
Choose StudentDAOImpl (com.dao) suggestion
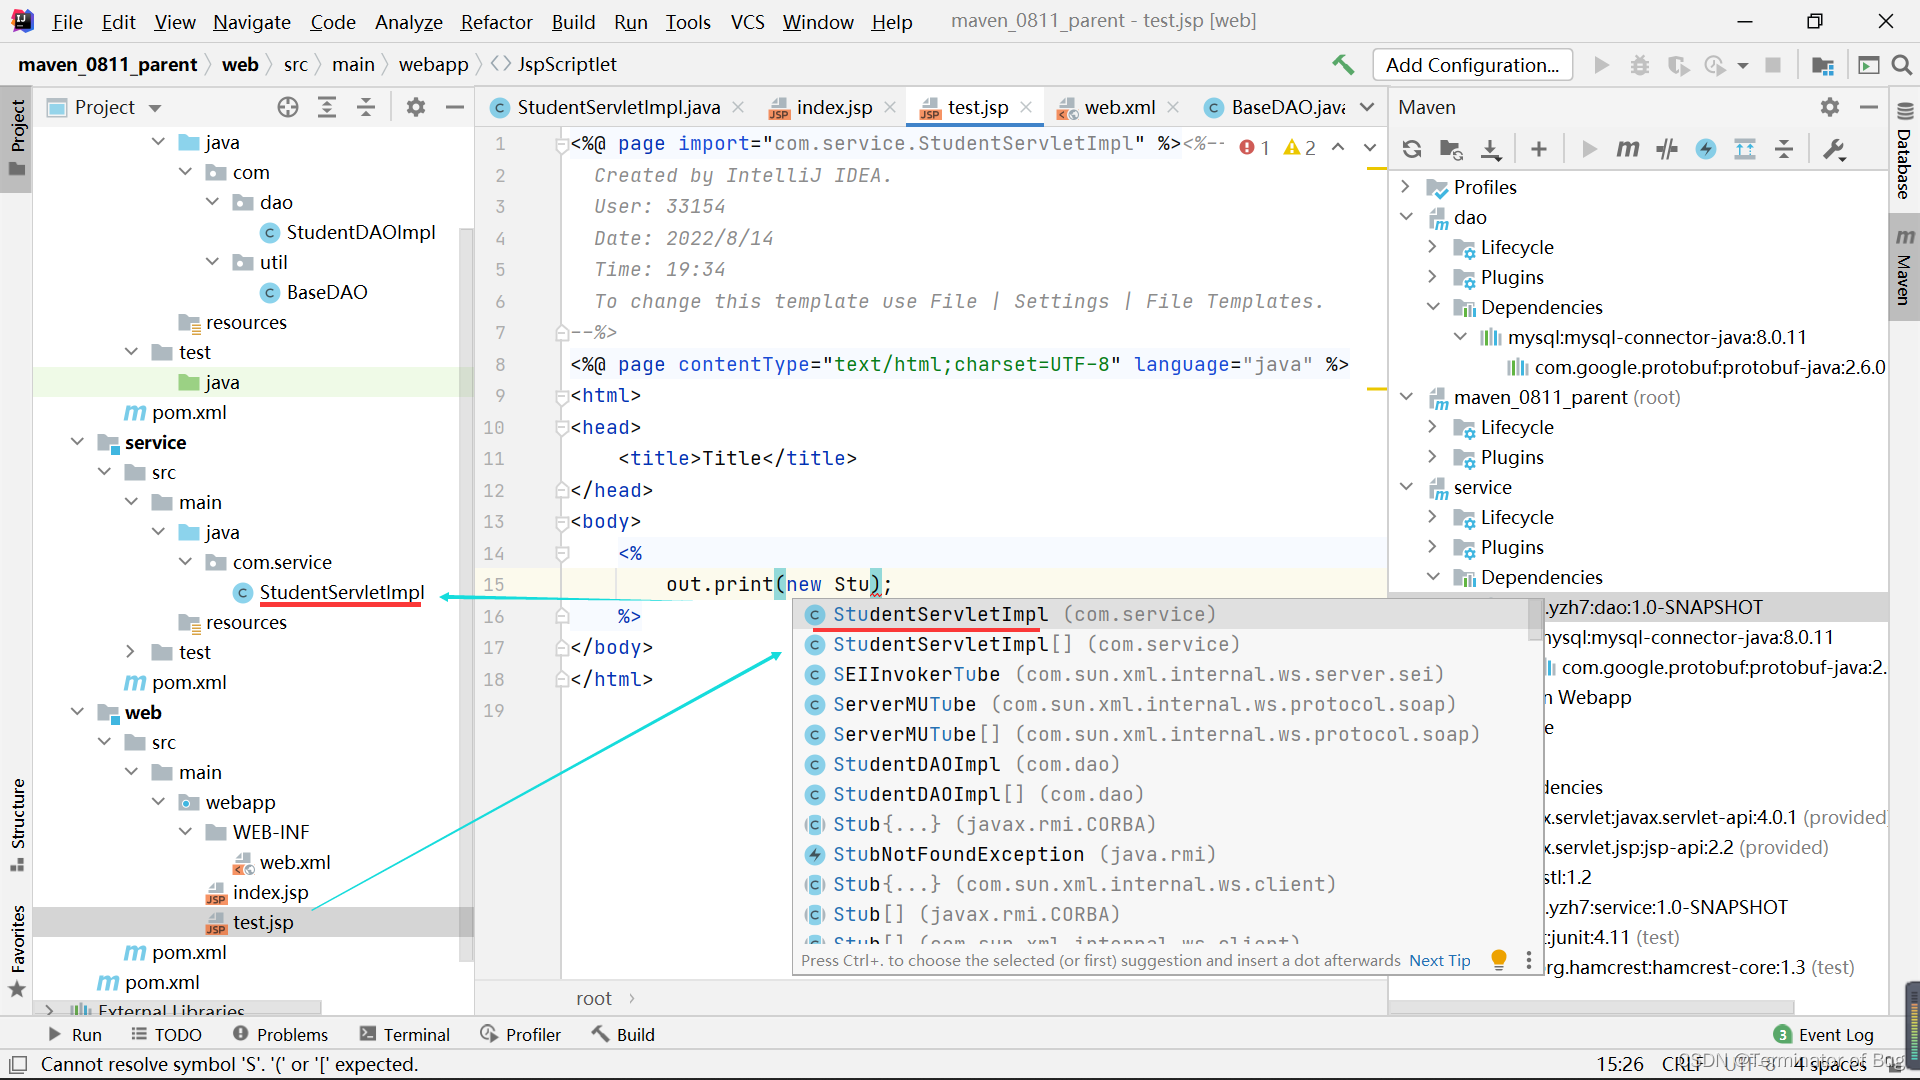pos(1160,764)
